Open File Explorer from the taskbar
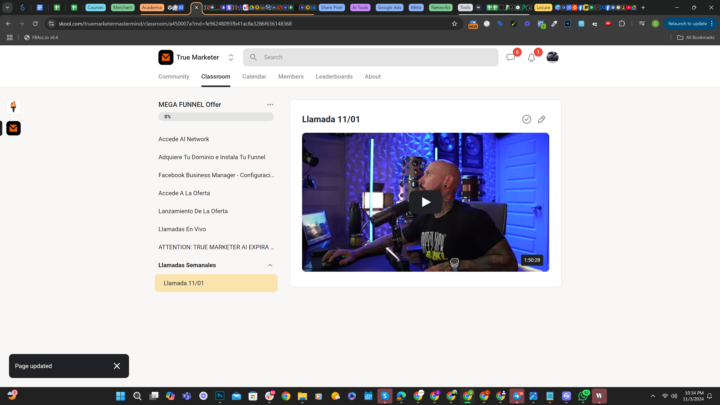This screenshot has height=405, width=720. [x=302, y=396]
